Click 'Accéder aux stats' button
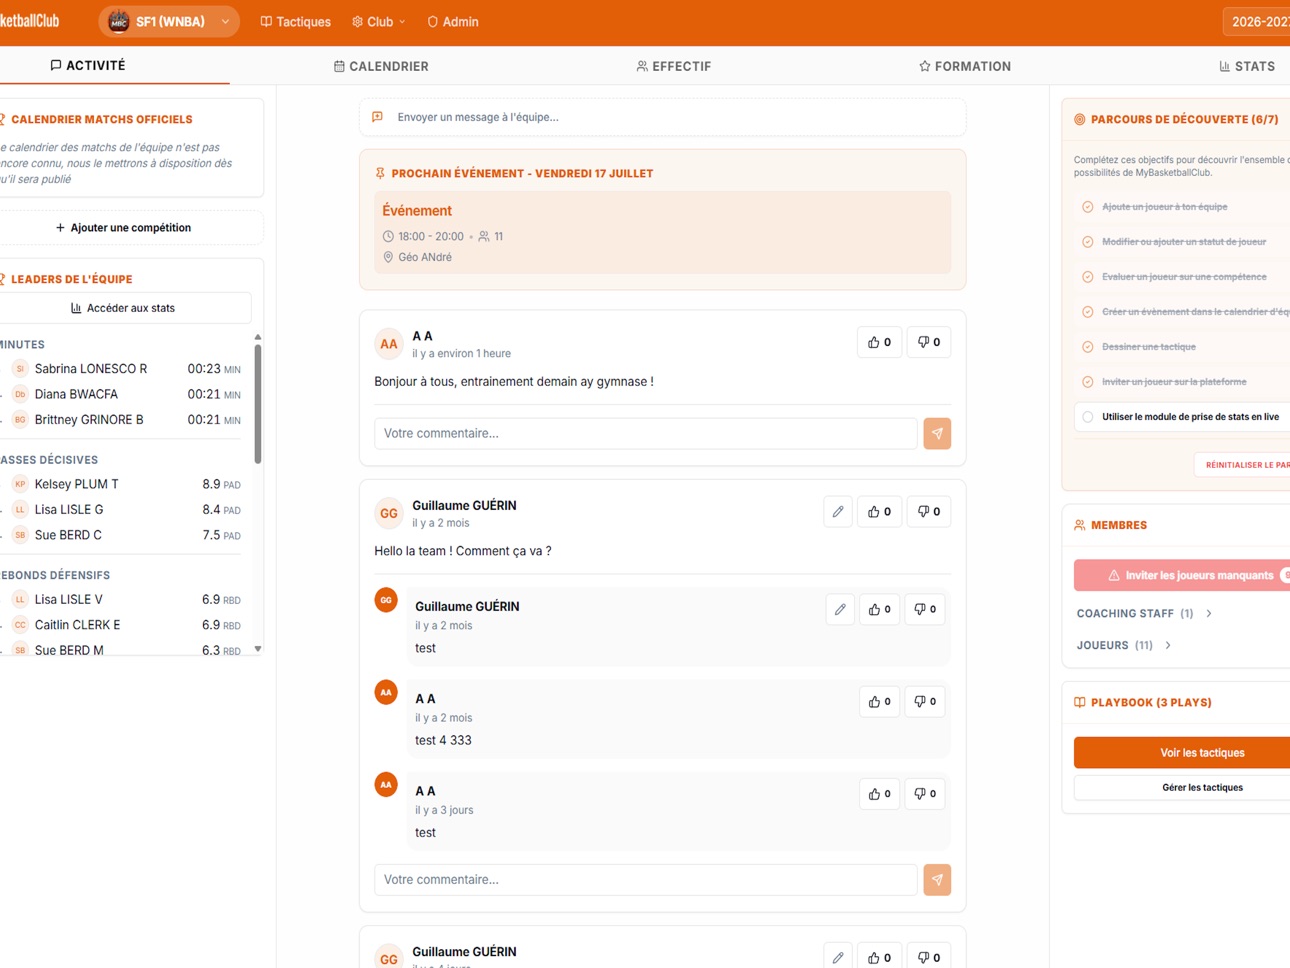The image size is (1290, 968). [123, 308]
